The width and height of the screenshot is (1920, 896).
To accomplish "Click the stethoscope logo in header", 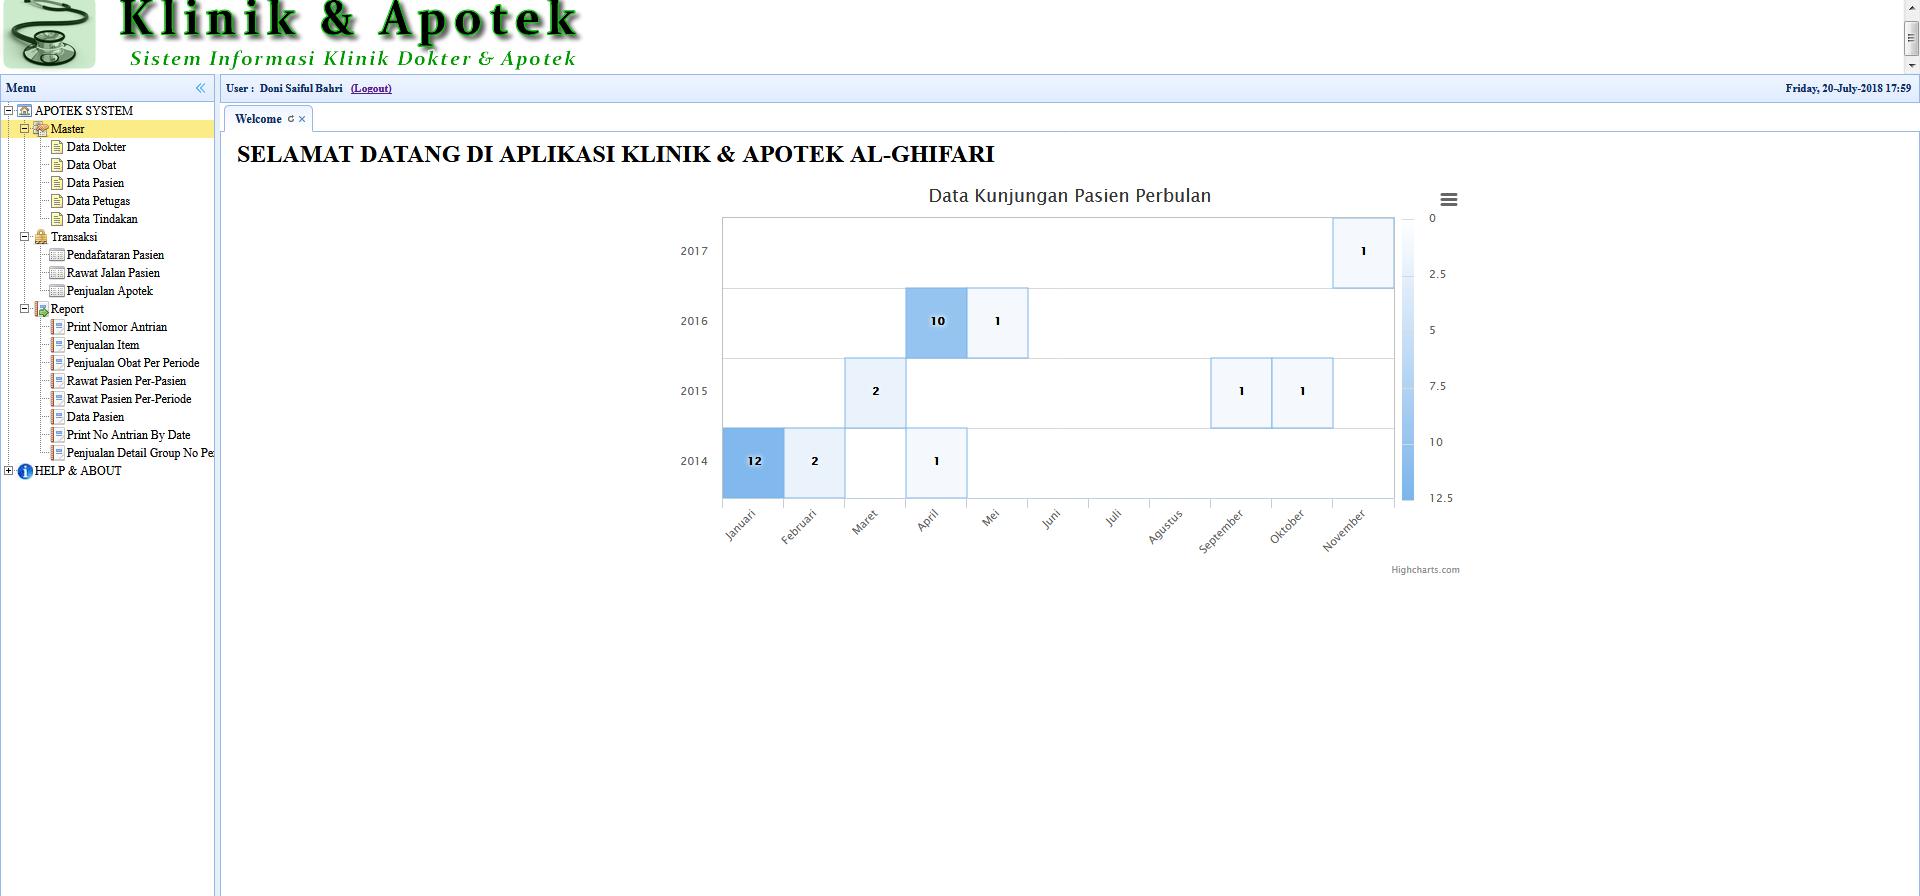I will coord(48,34).
